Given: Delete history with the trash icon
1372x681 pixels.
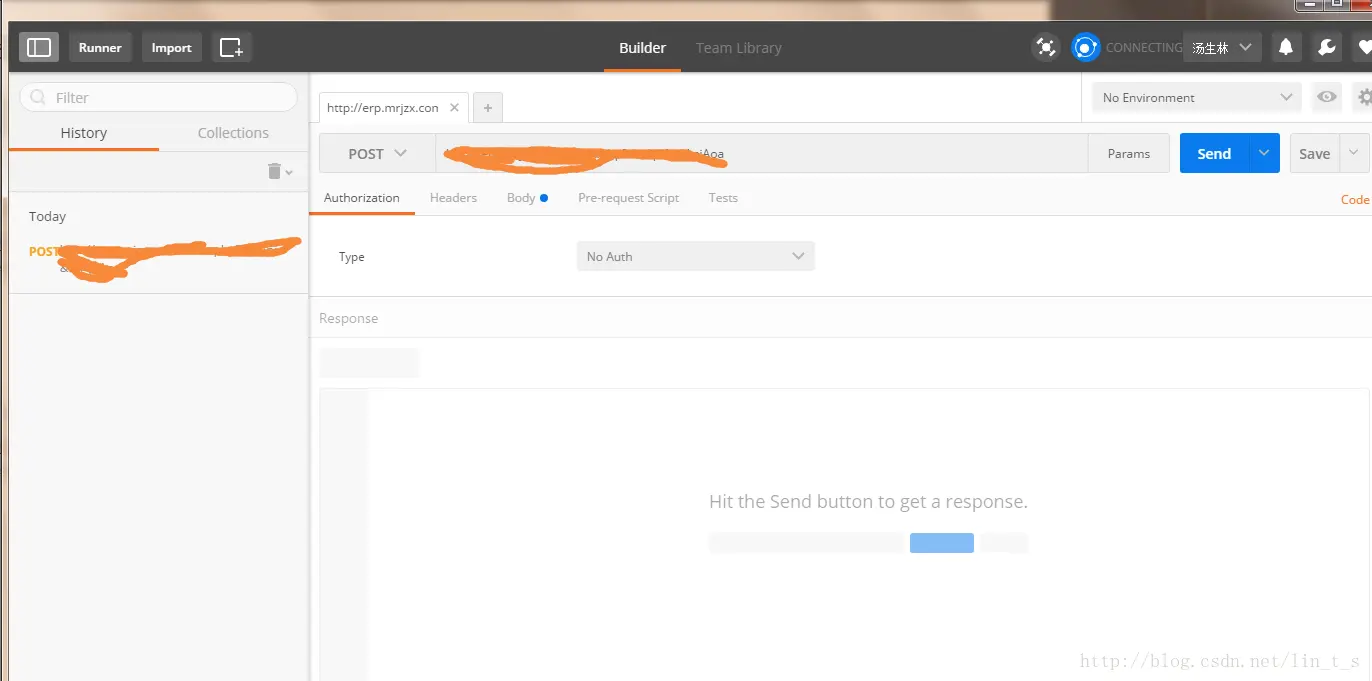Looking at the screenshot, I should 275,171.
